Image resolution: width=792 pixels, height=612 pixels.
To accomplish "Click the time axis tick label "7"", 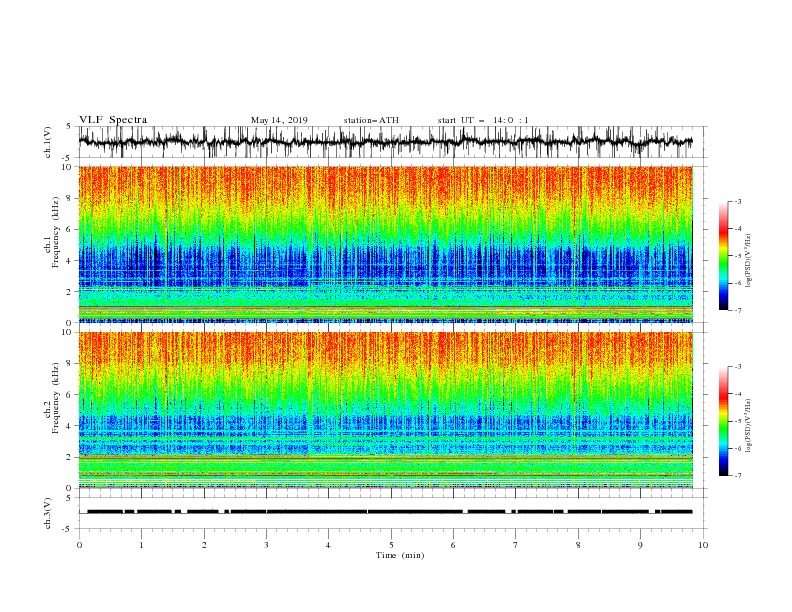I will (x=516, y=545).
